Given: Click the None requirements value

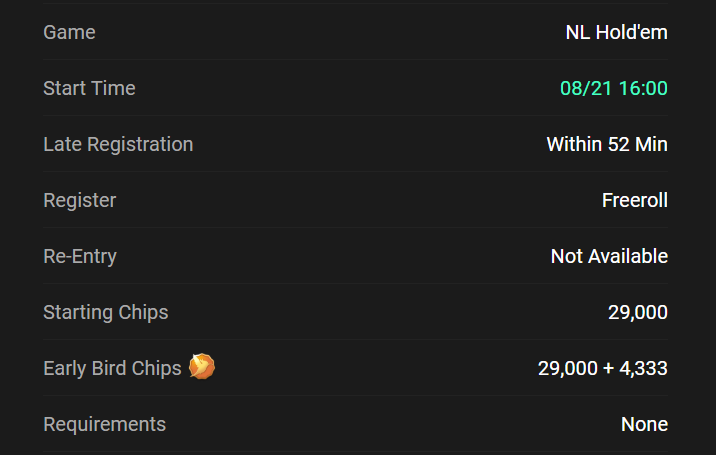Looking at the screenshot, I should pos(644,424).
